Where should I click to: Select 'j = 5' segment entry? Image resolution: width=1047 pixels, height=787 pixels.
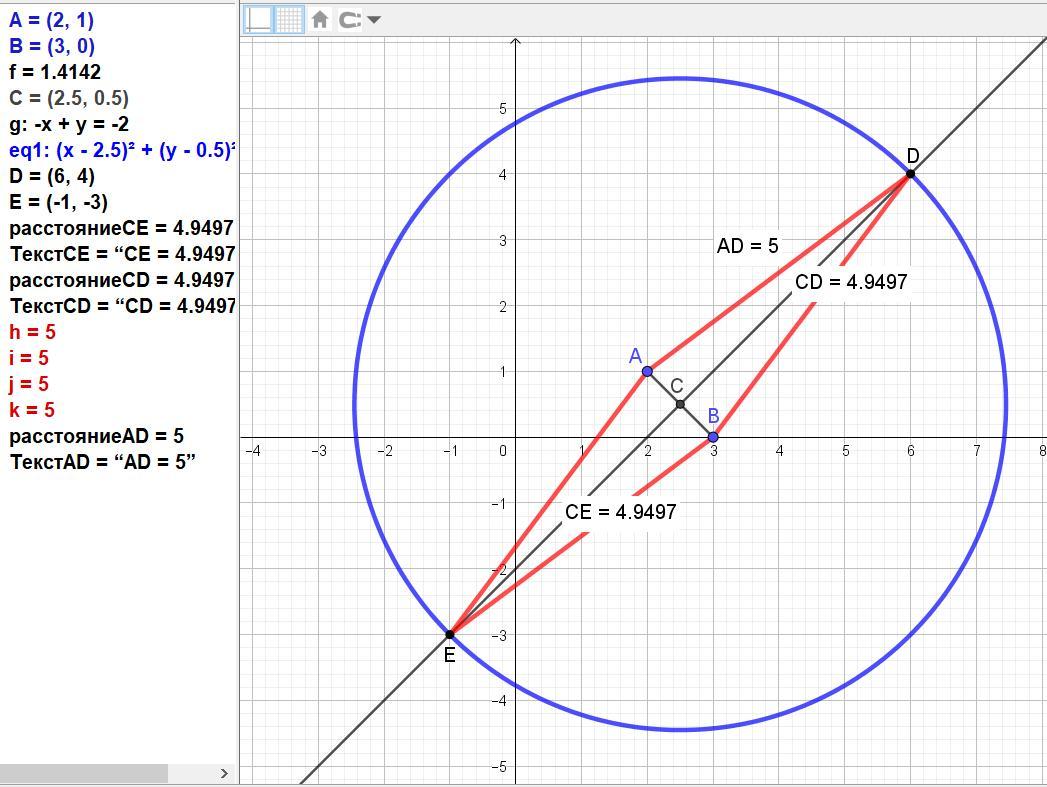pyautogui.click(x=29, y=384)
